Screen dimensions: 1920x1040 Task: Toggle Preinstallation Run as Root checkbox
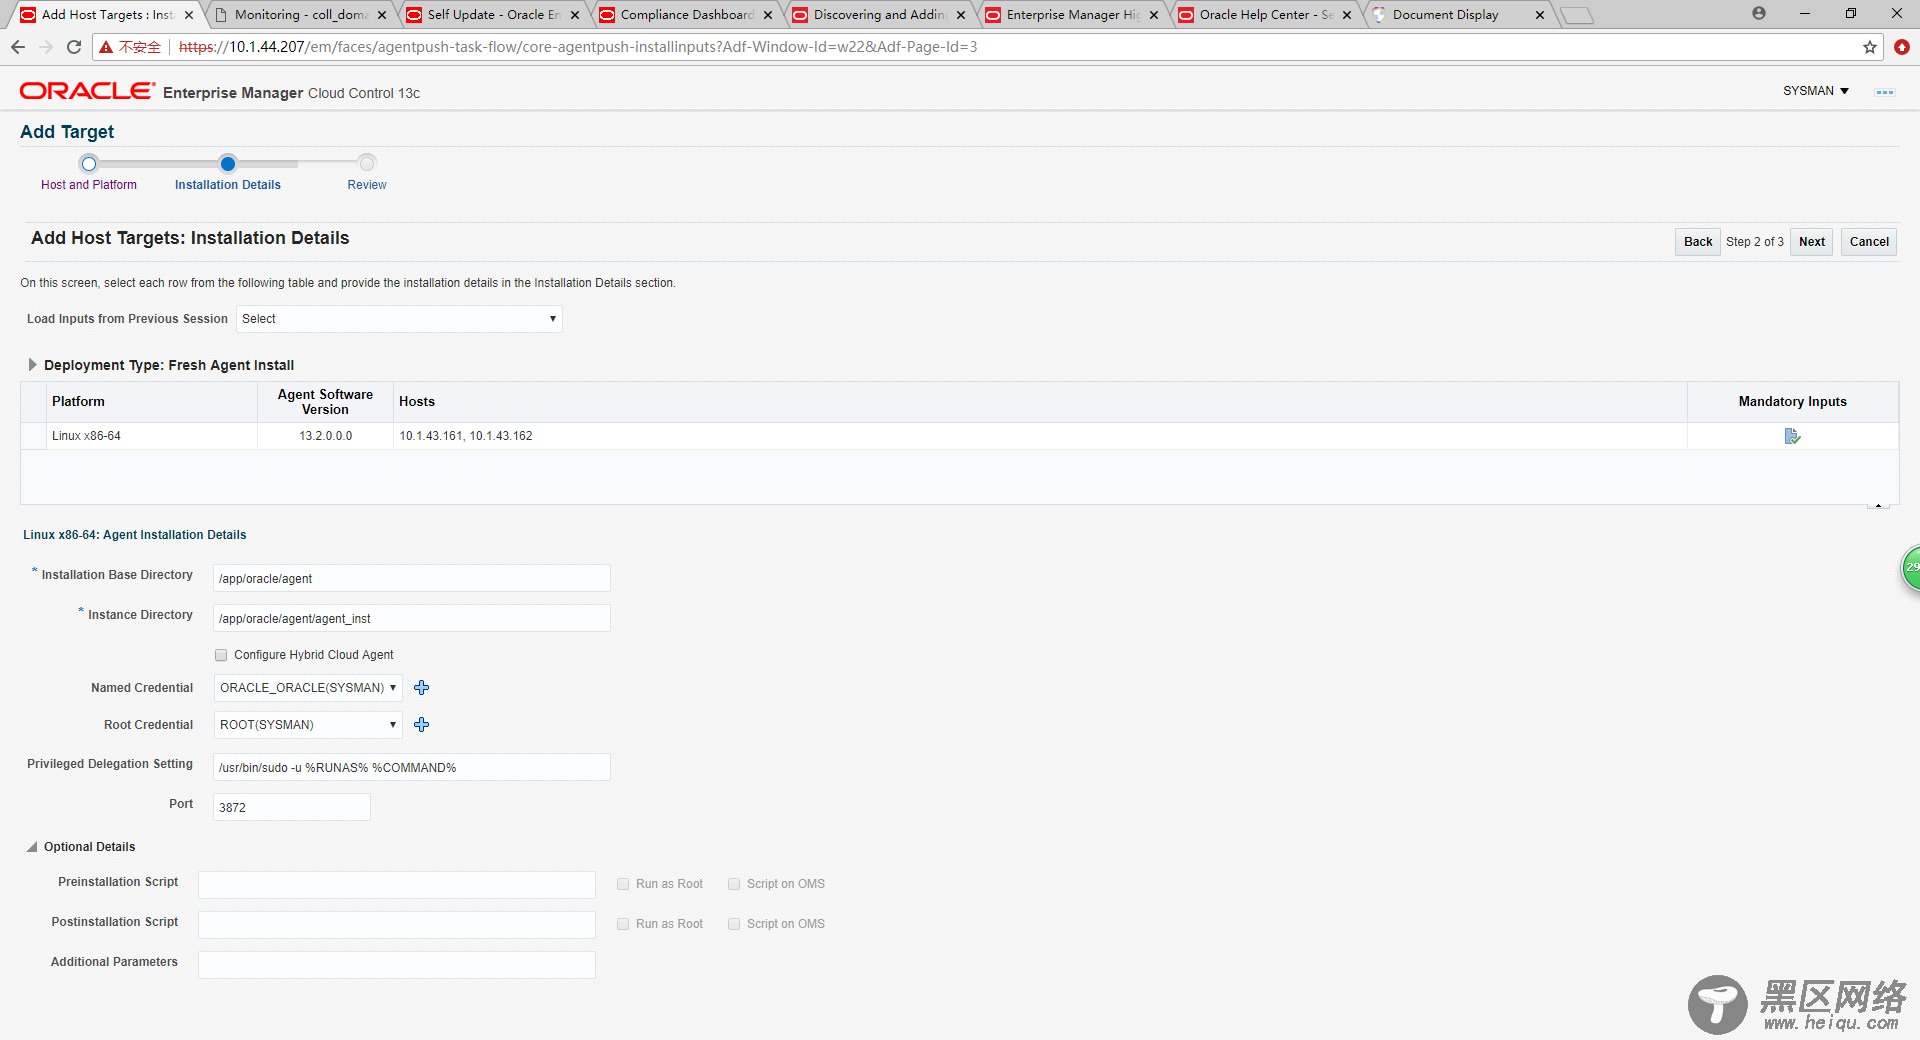coord(623,884)
